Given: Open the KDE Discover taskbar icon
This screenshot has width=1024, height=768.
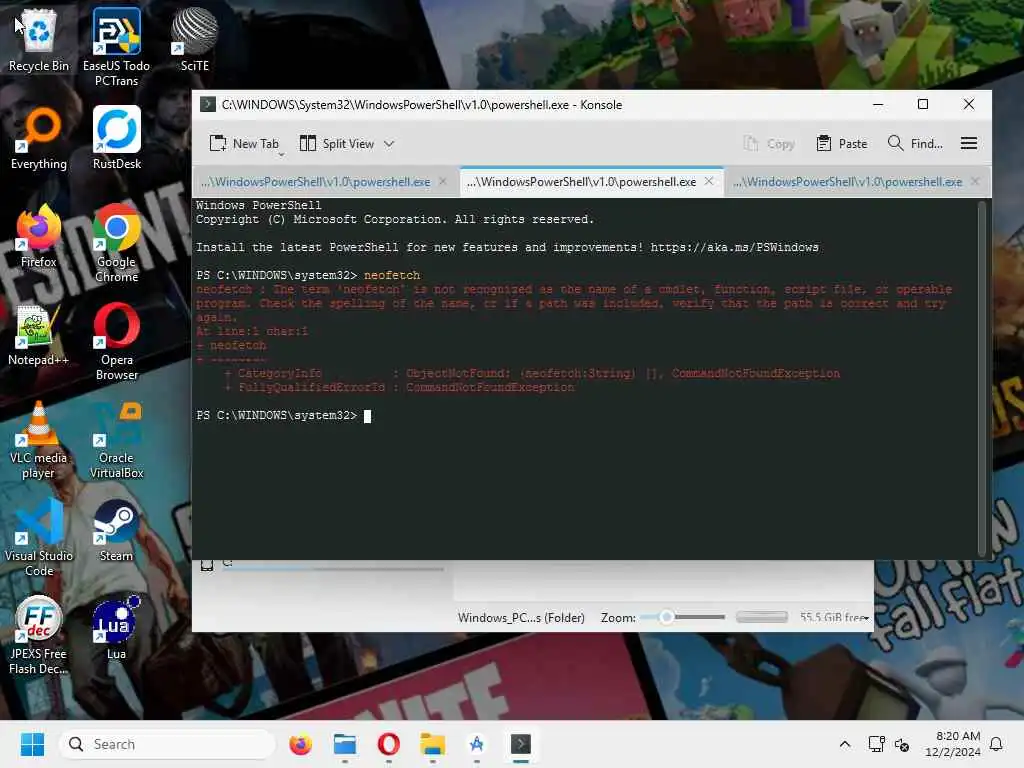Looking at the screenshot, I should [477, 744].
